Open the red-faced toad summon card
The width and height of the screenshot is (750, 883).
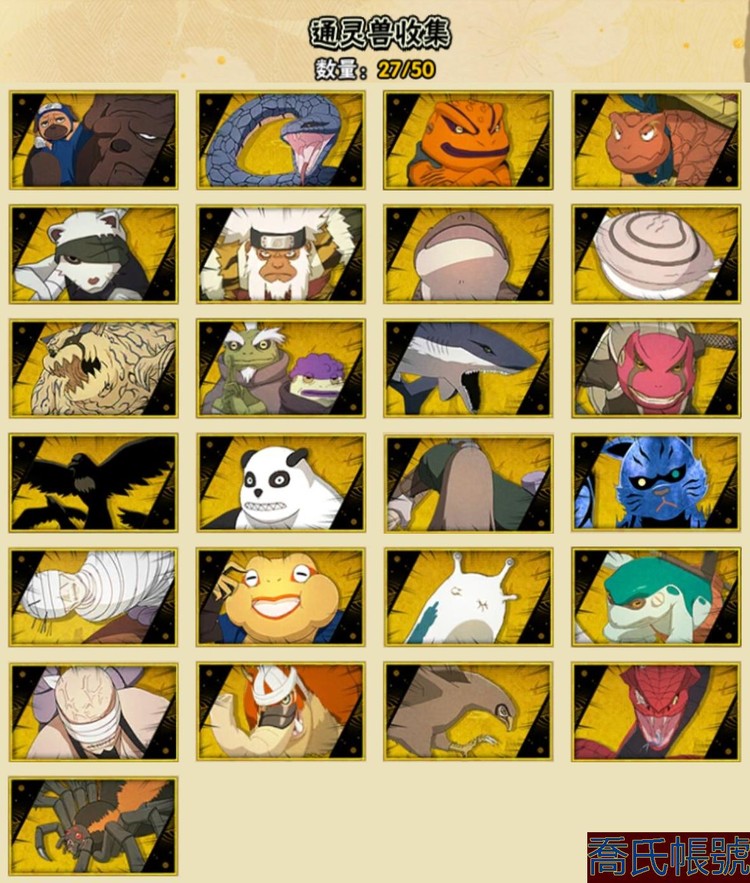(656, 369)
